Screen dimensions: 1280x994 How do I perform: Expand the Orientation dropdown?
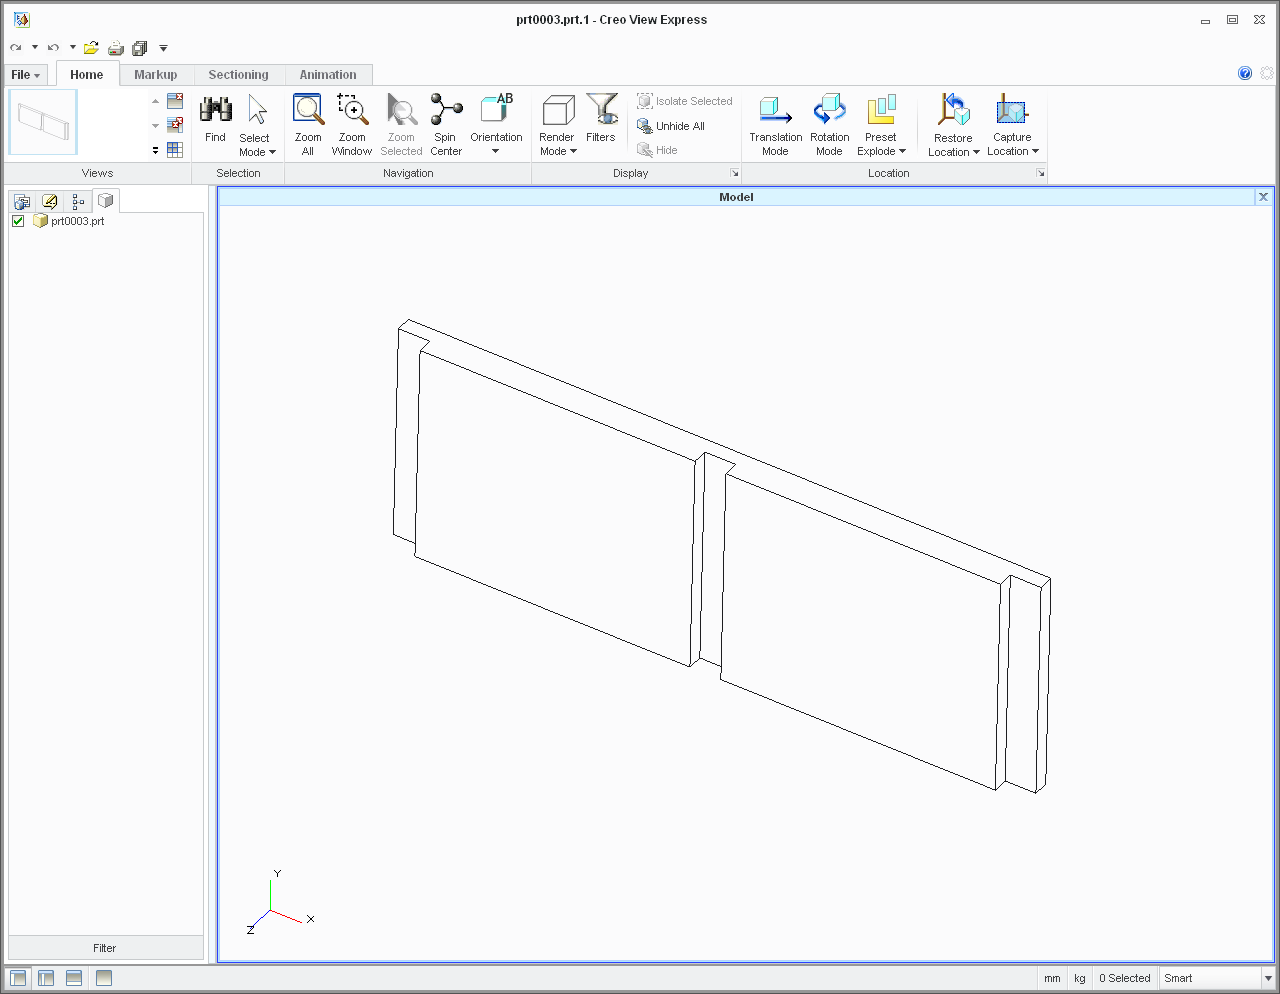click(496, 144)
